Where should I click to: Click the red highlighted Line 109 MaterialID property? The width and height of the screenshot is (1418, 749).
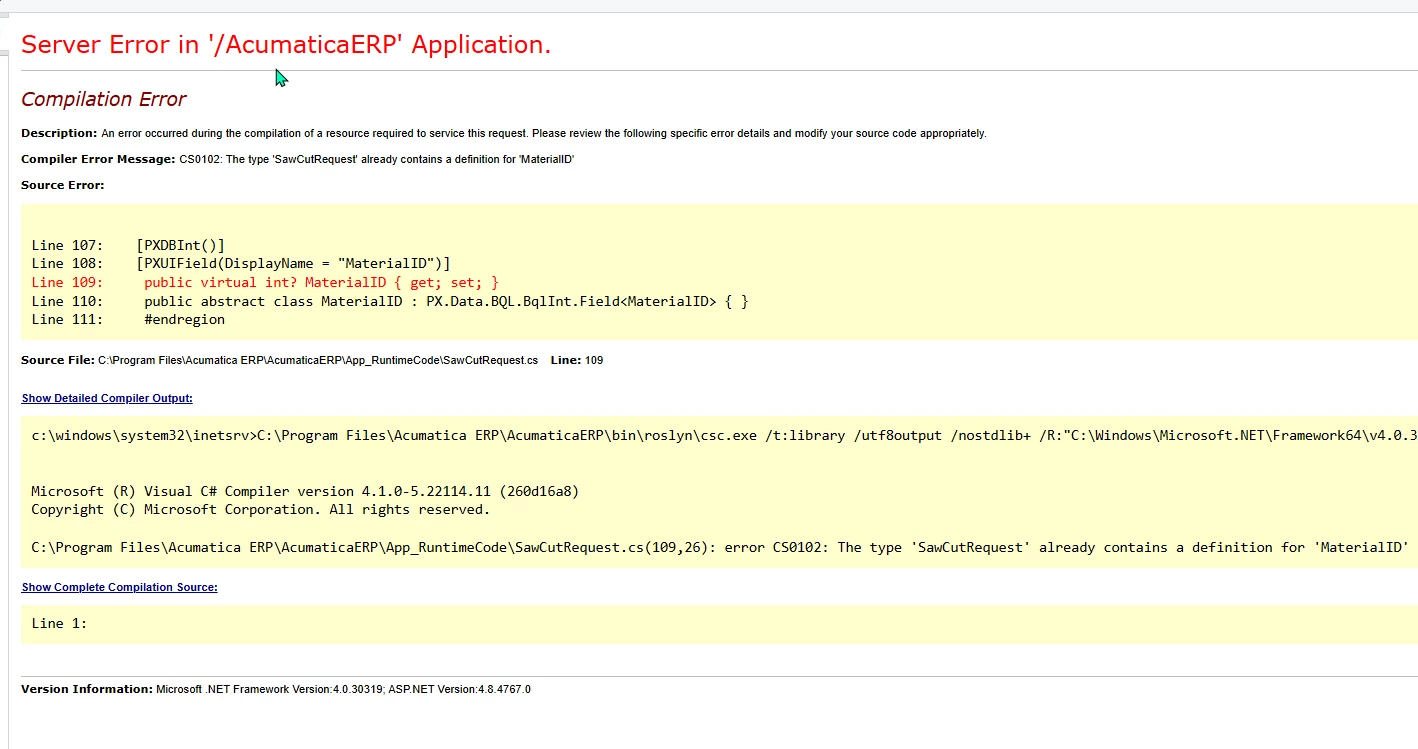tap(265, 283)
